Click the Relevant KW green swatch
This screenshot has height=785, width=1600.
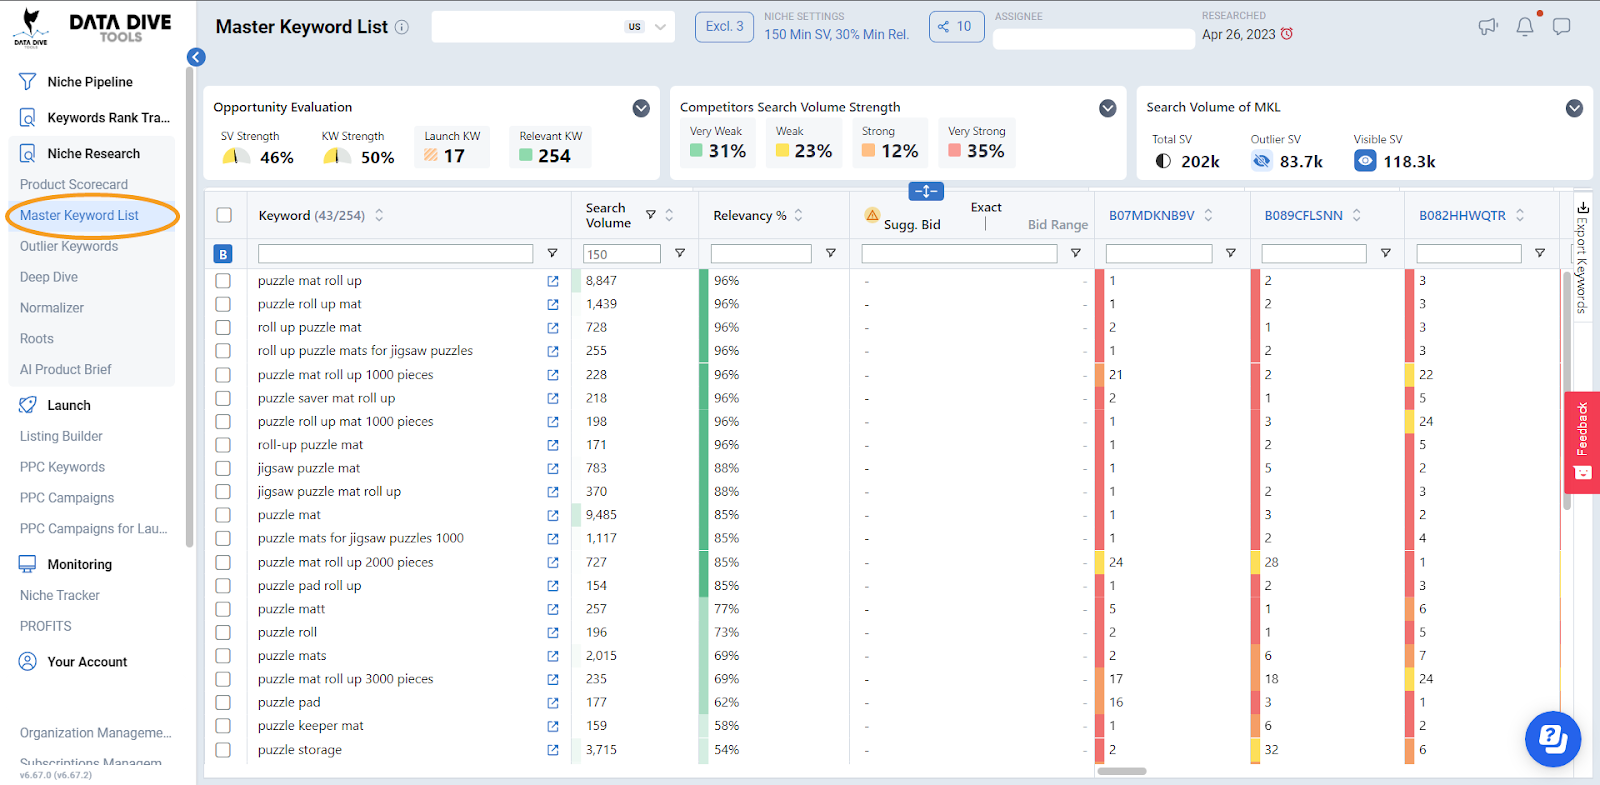click(x=526, y=155)
